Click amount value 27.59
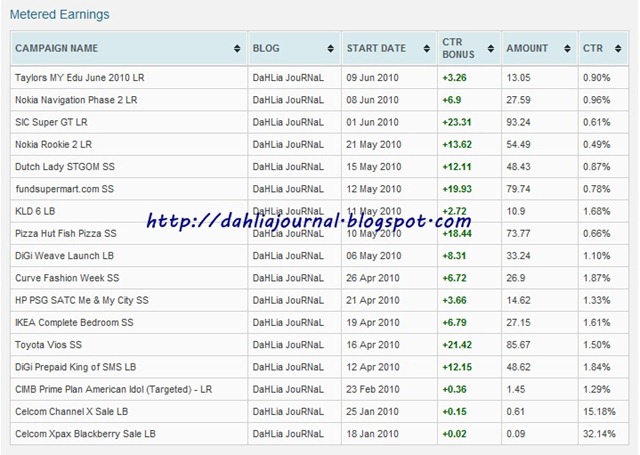The height and width of the screenshot is (455, 640). [518, 100]
